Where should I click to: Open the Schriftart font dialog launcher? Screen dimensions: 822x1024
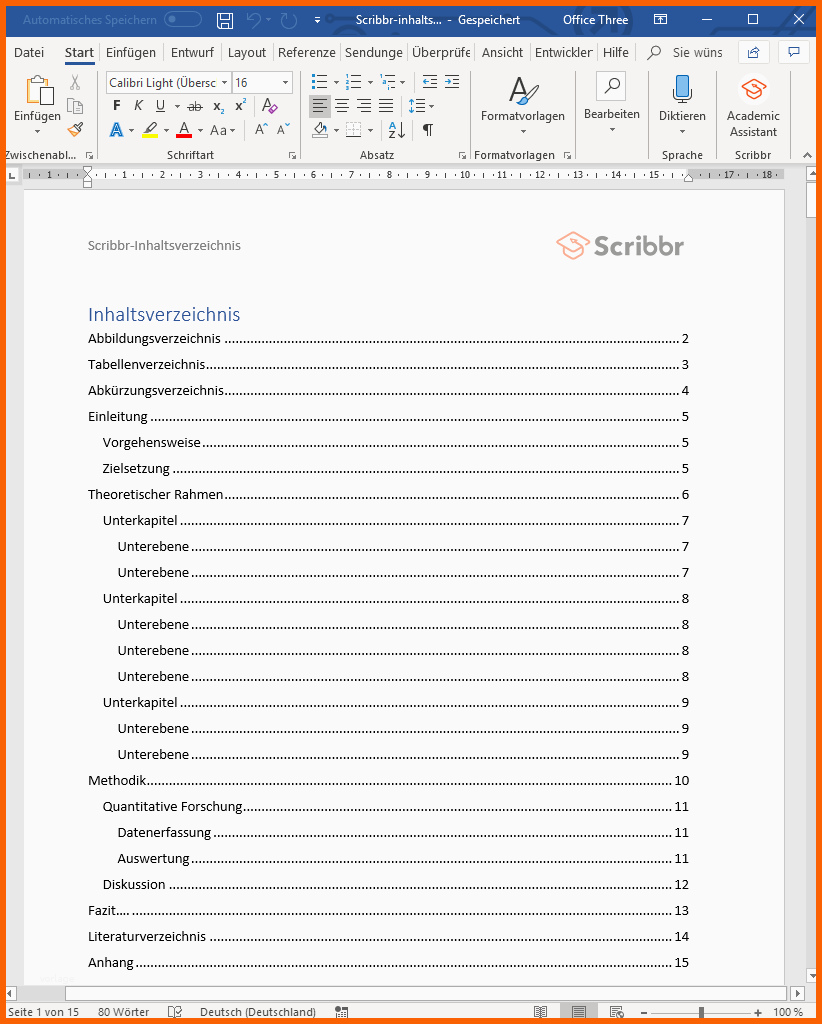tap(292, 155)
